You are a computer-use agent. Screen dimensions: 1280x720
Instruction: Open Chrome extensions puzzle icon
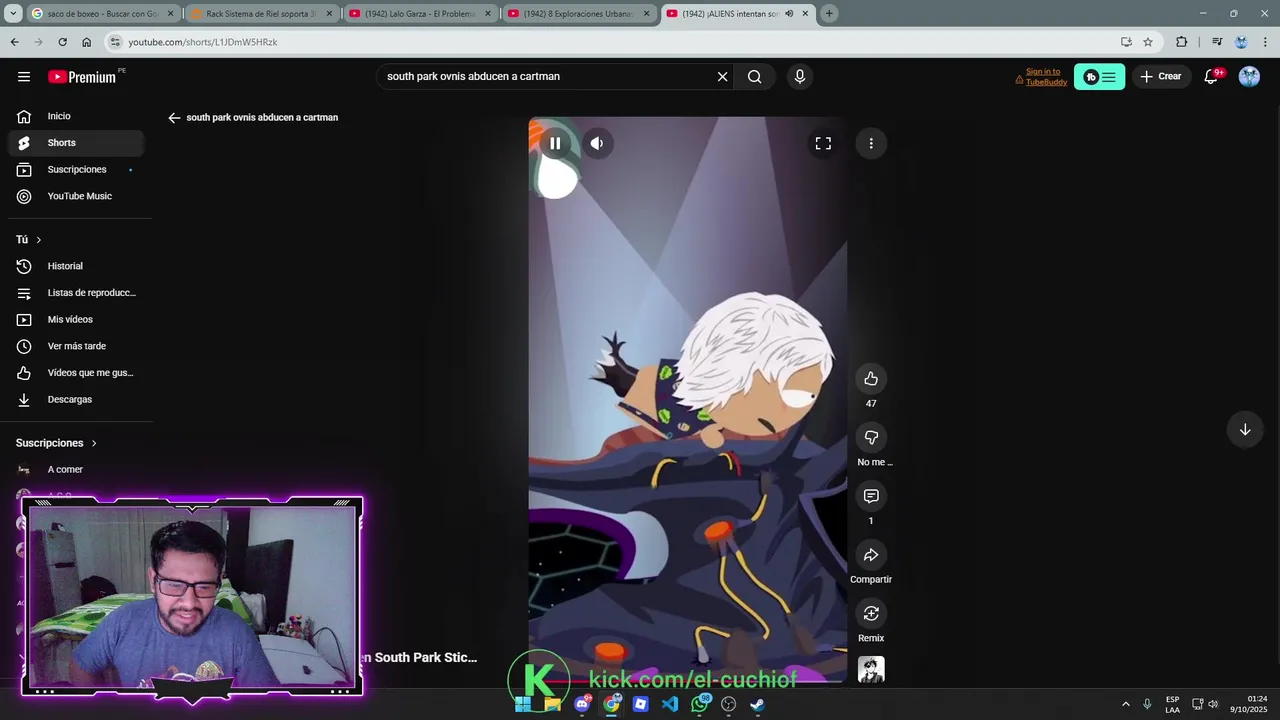1181,42
